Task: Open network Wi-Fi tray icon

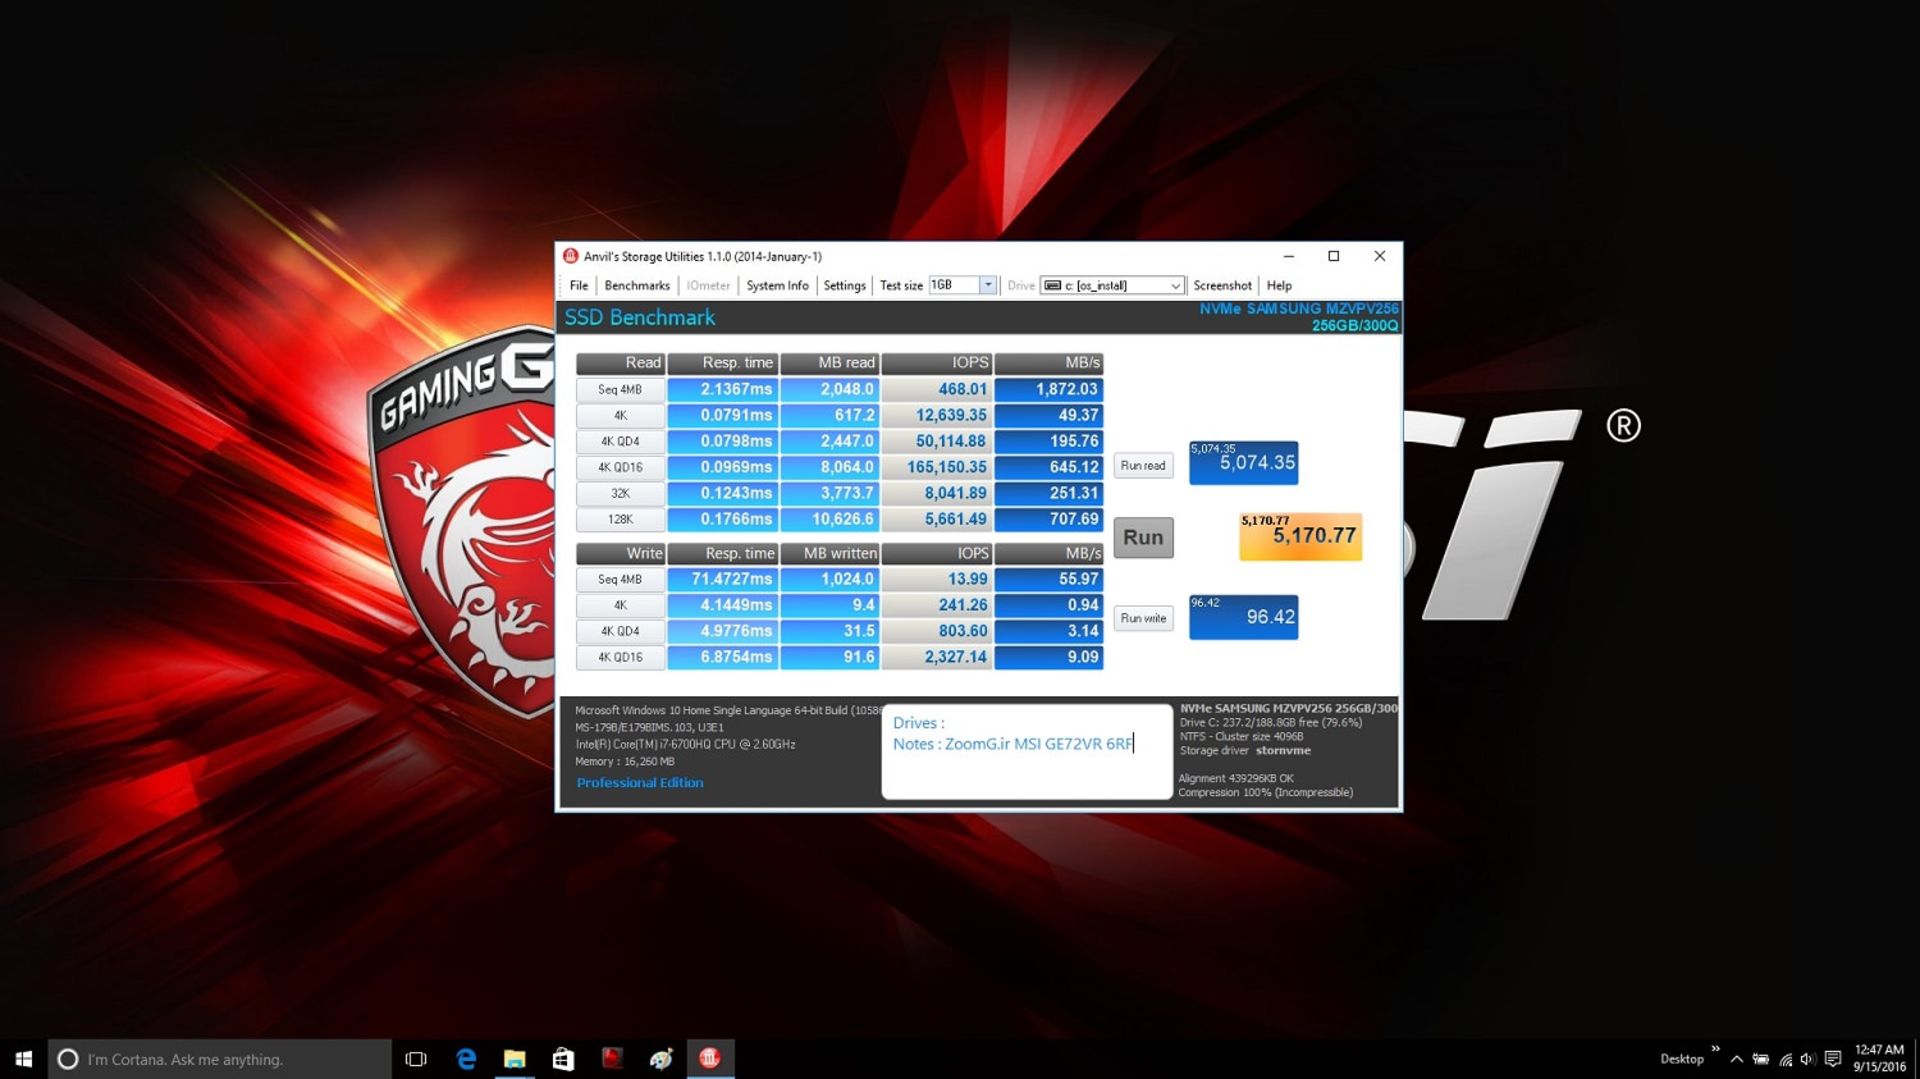Action: (x=1785, y=1059)
